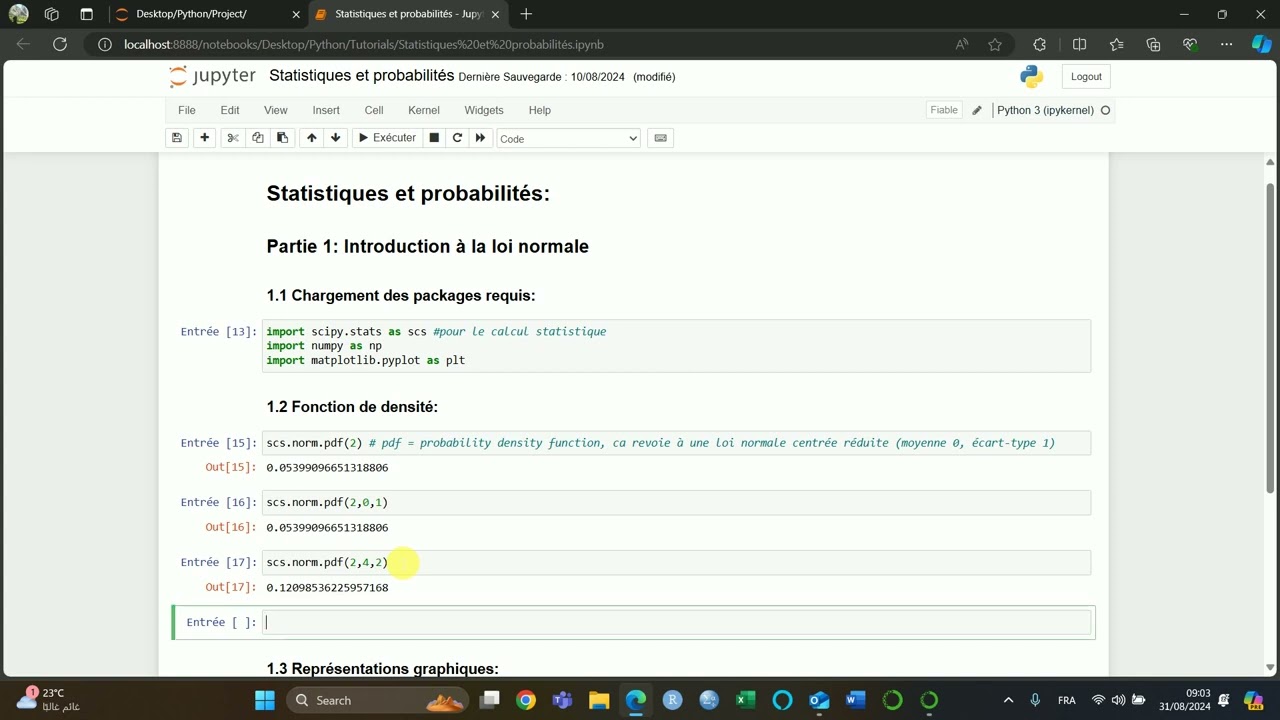
Task: Click the Fiable trusted notebook button
Action: tap(944, 110)
